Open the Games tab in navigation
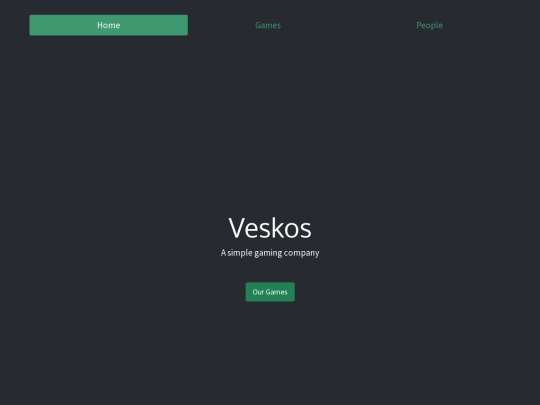The image size is (540, 405). [x=268, y=25]
